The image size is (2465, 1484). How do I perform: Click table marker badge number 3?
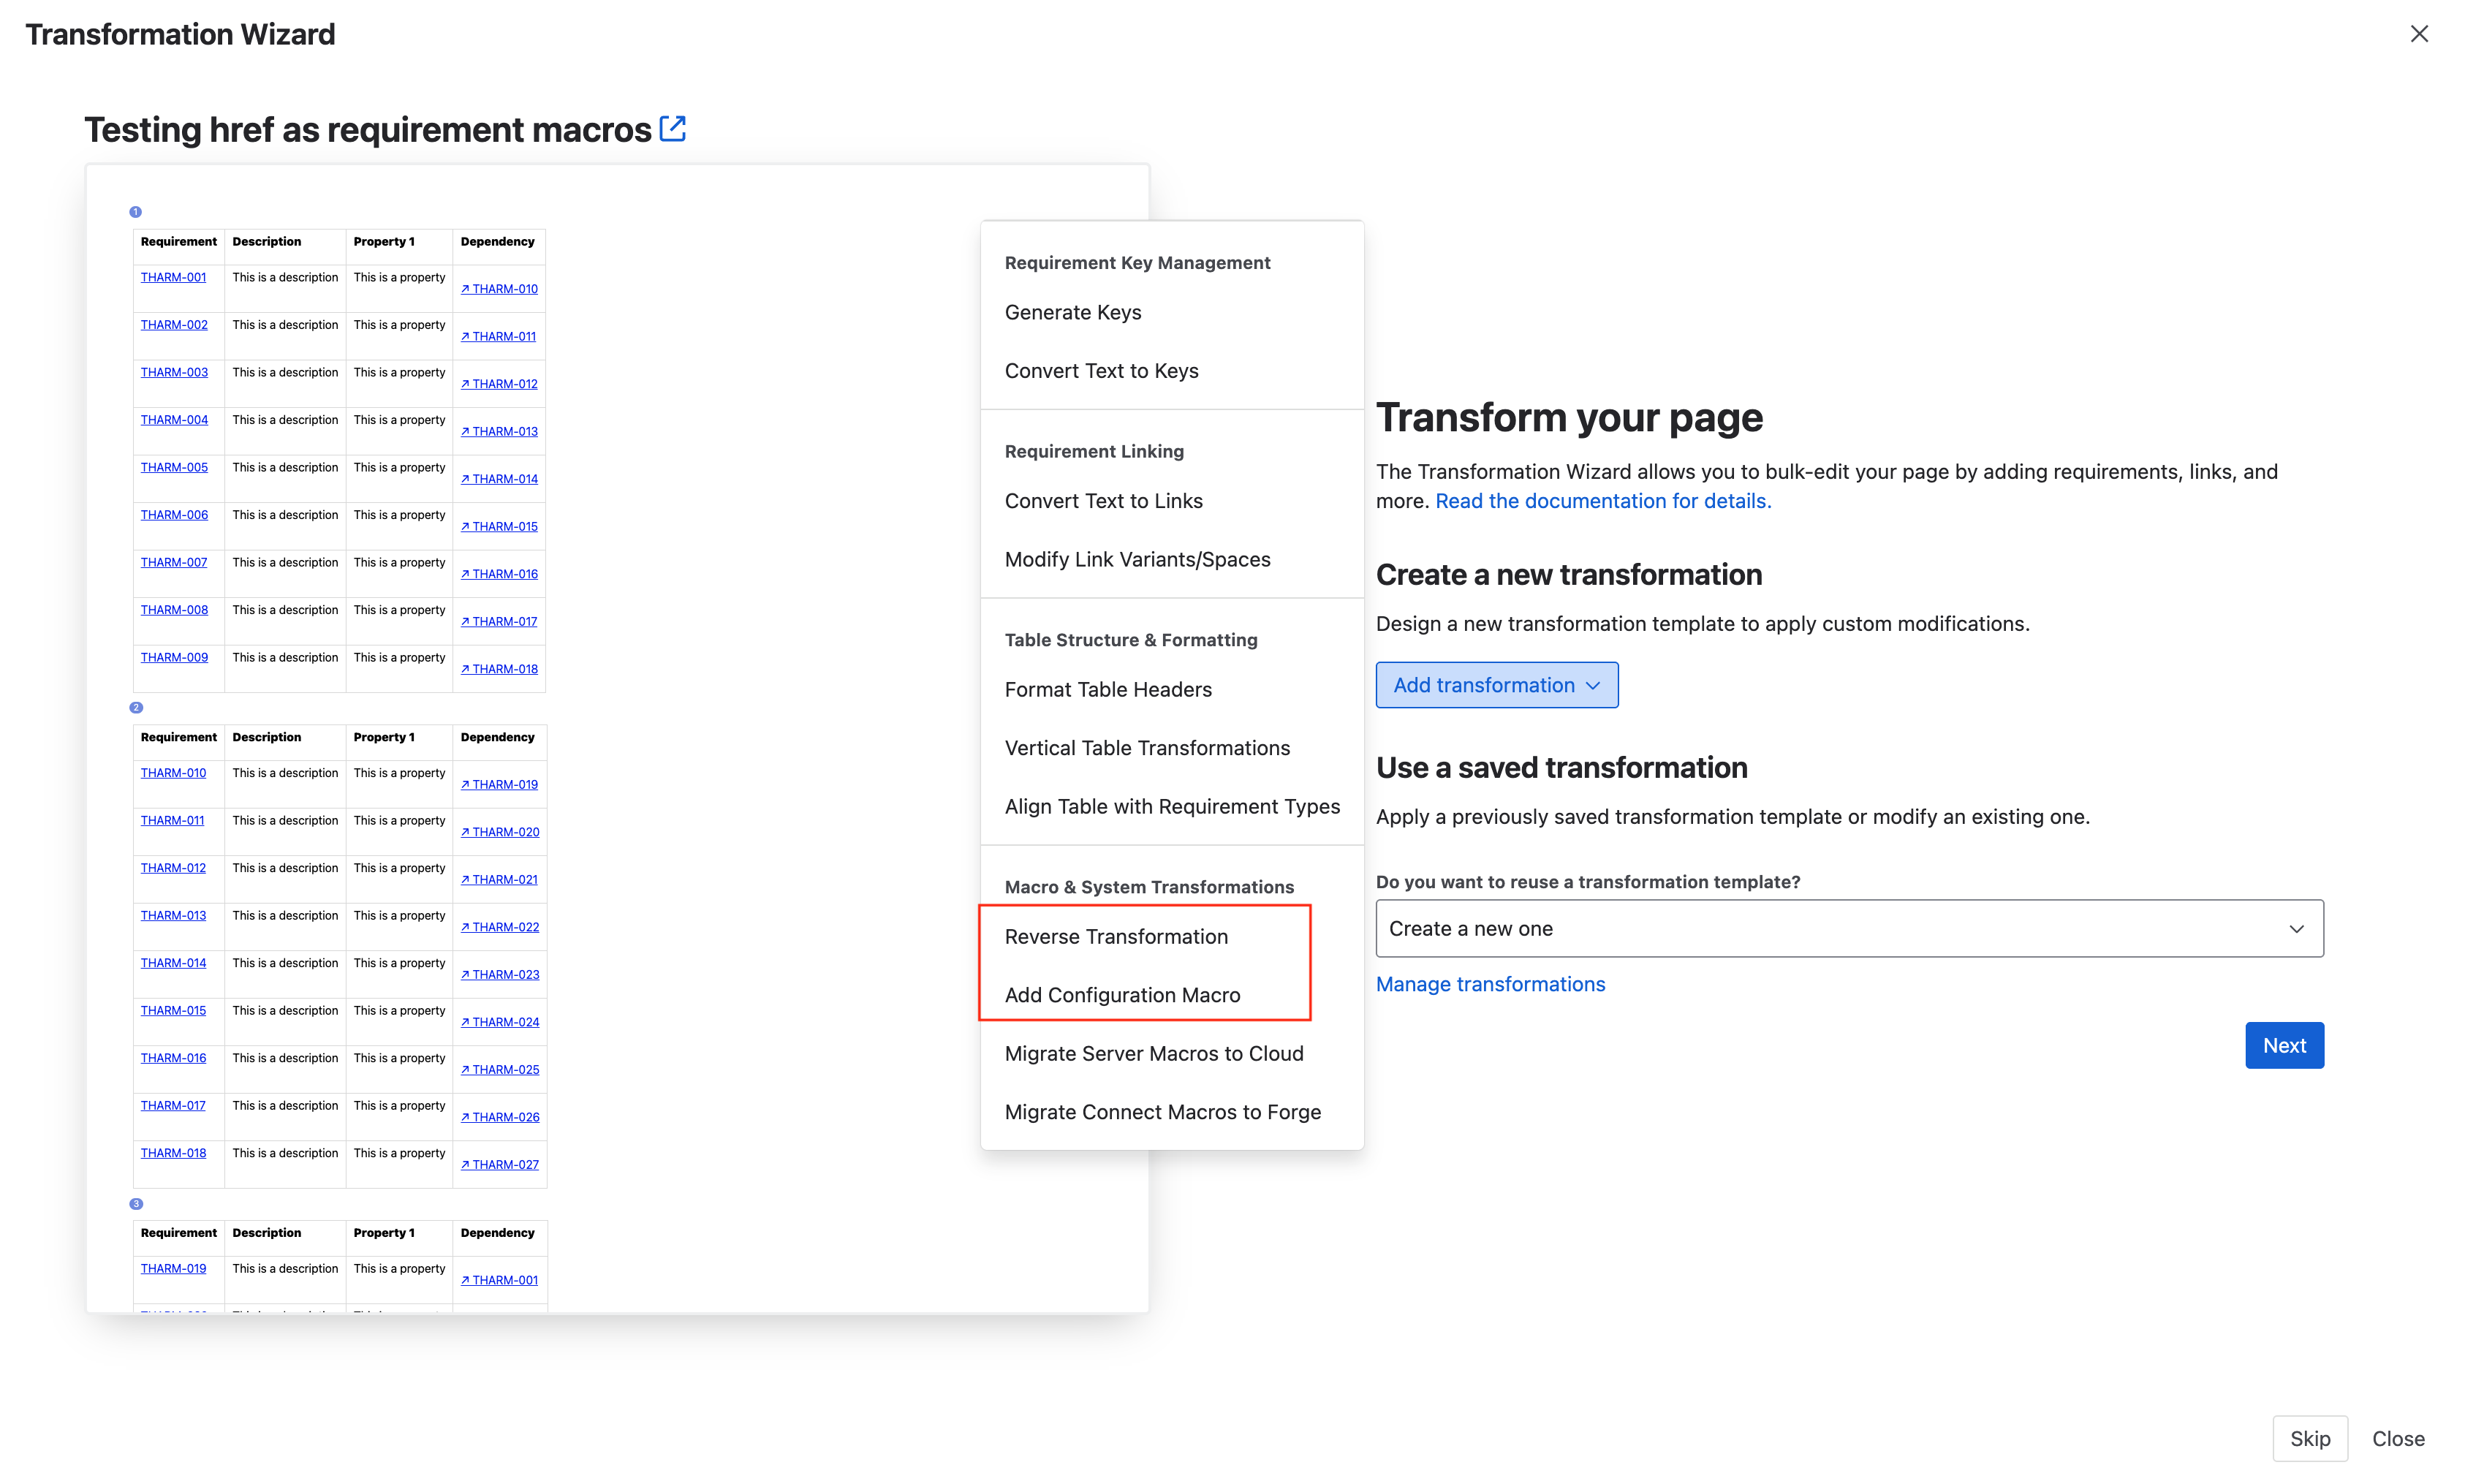[136, 1203]
